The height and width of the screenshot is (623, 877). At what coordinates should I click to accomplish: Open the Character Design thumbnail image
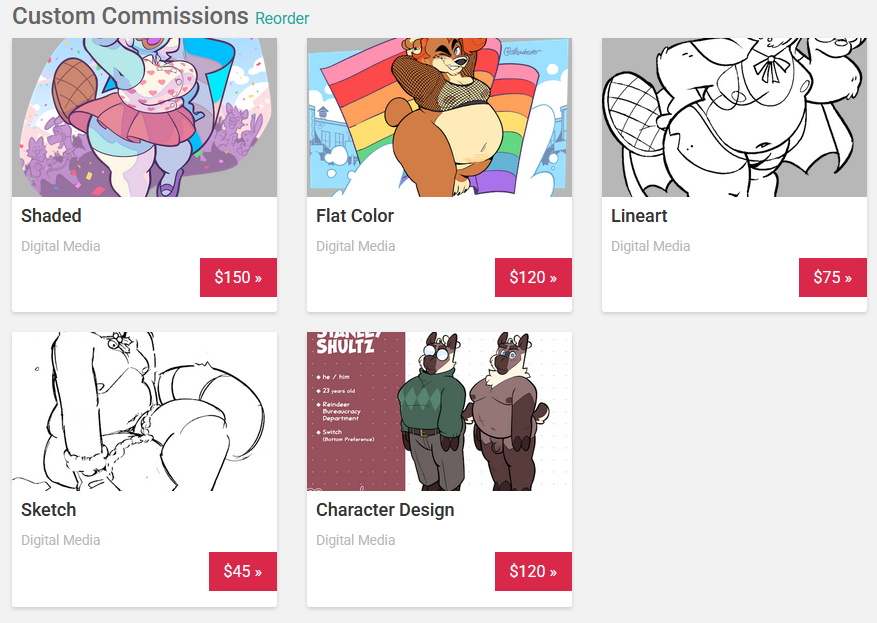pos(439,412)
